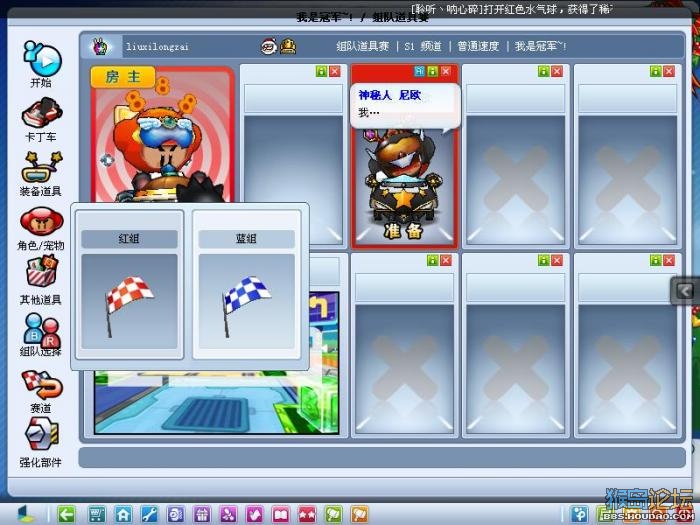The height and width of the screenshot is (525, 700).
Task: Open the pink book icon
Action: (x=281, y=515)
